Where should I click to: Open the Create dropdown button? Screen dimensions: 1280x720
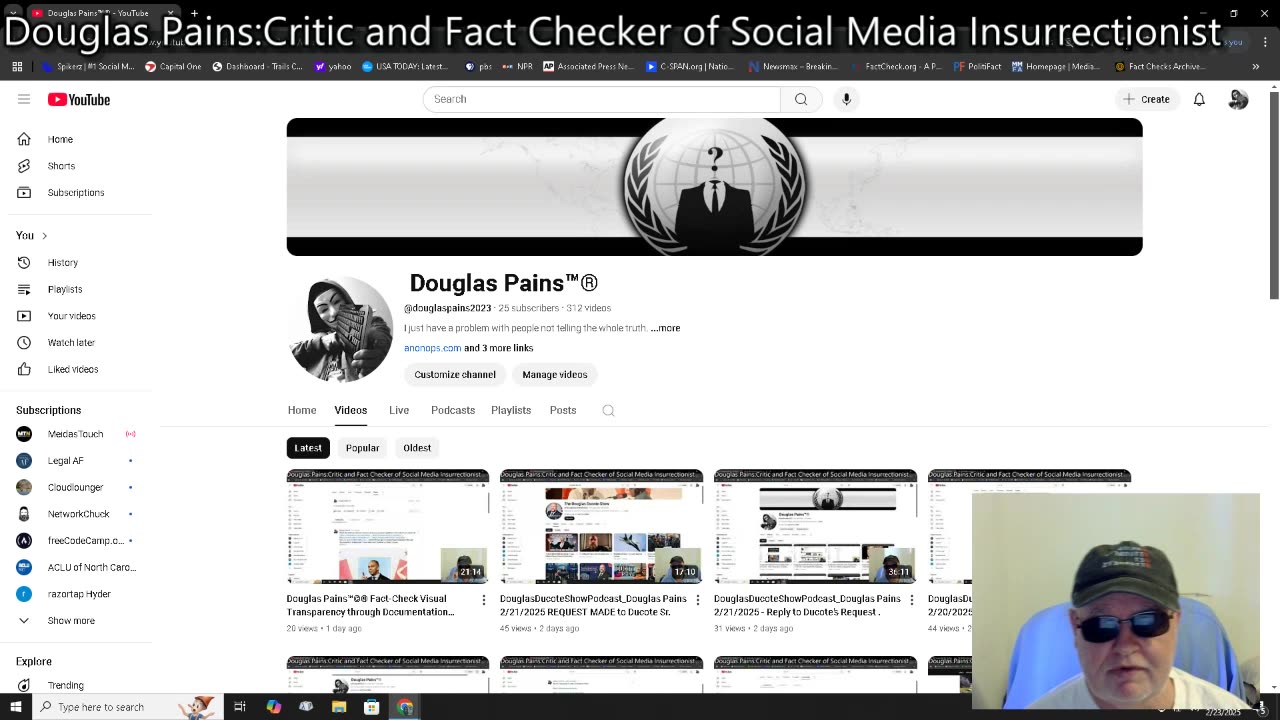click(x=1146, y=99)
